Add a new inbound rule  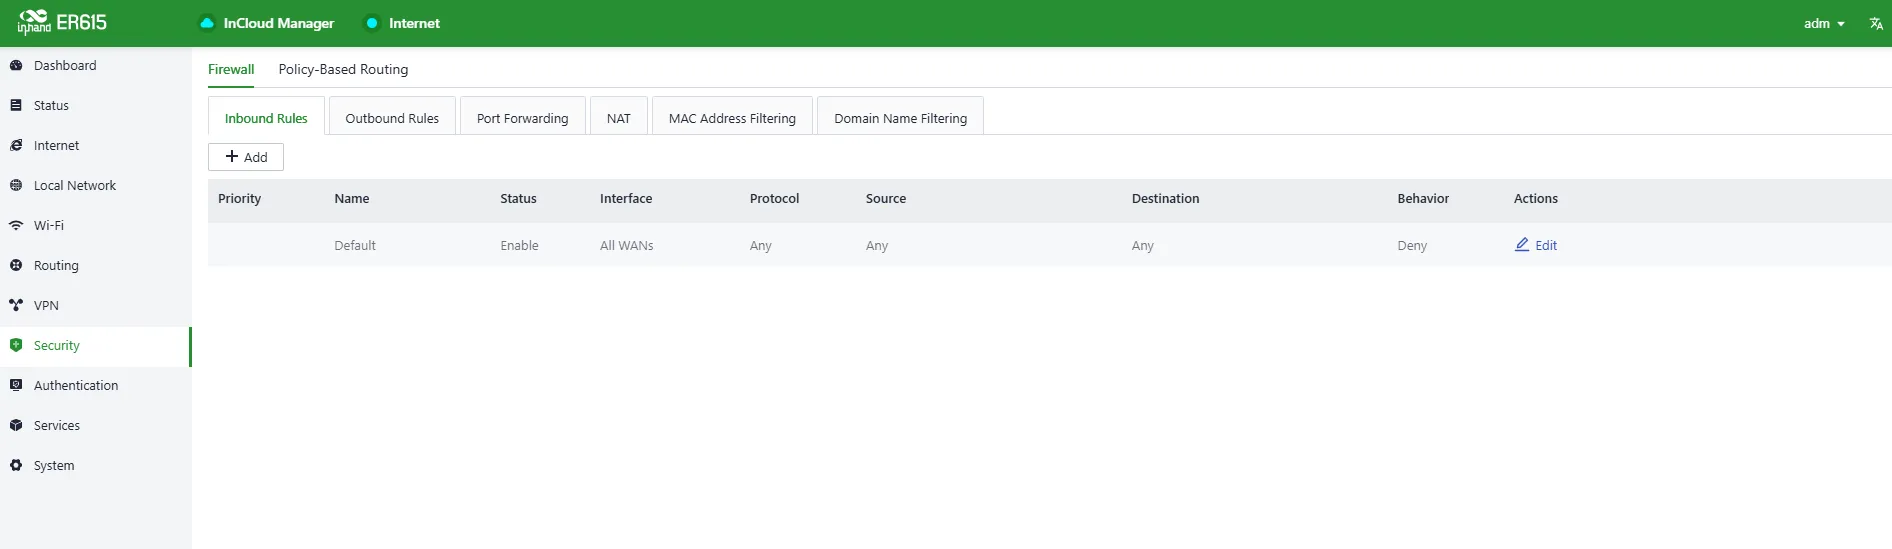pyautogui.click(x=246, y=157)
